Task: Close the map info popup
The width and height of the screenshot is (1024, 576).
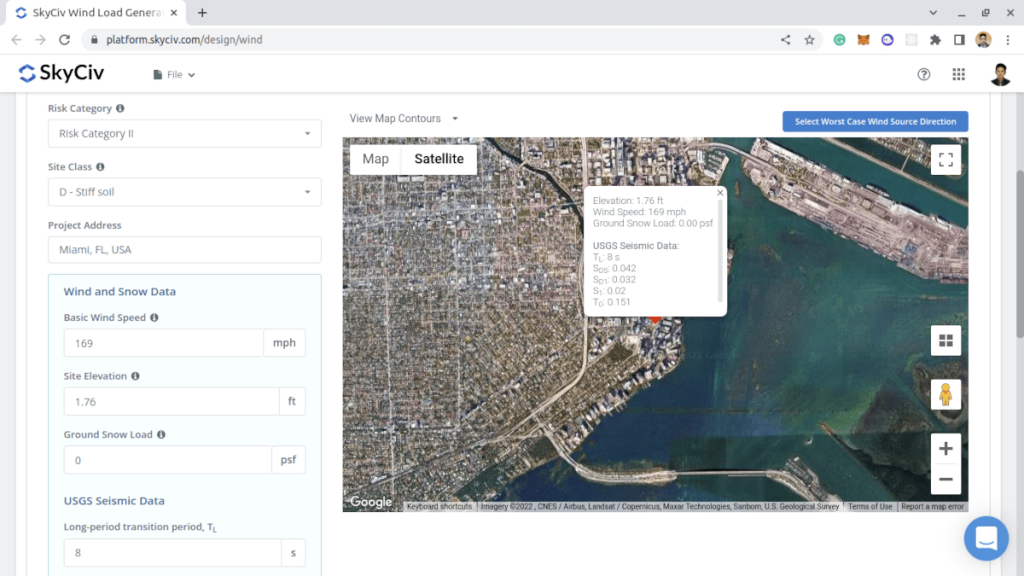Action: tap(720, 193)
